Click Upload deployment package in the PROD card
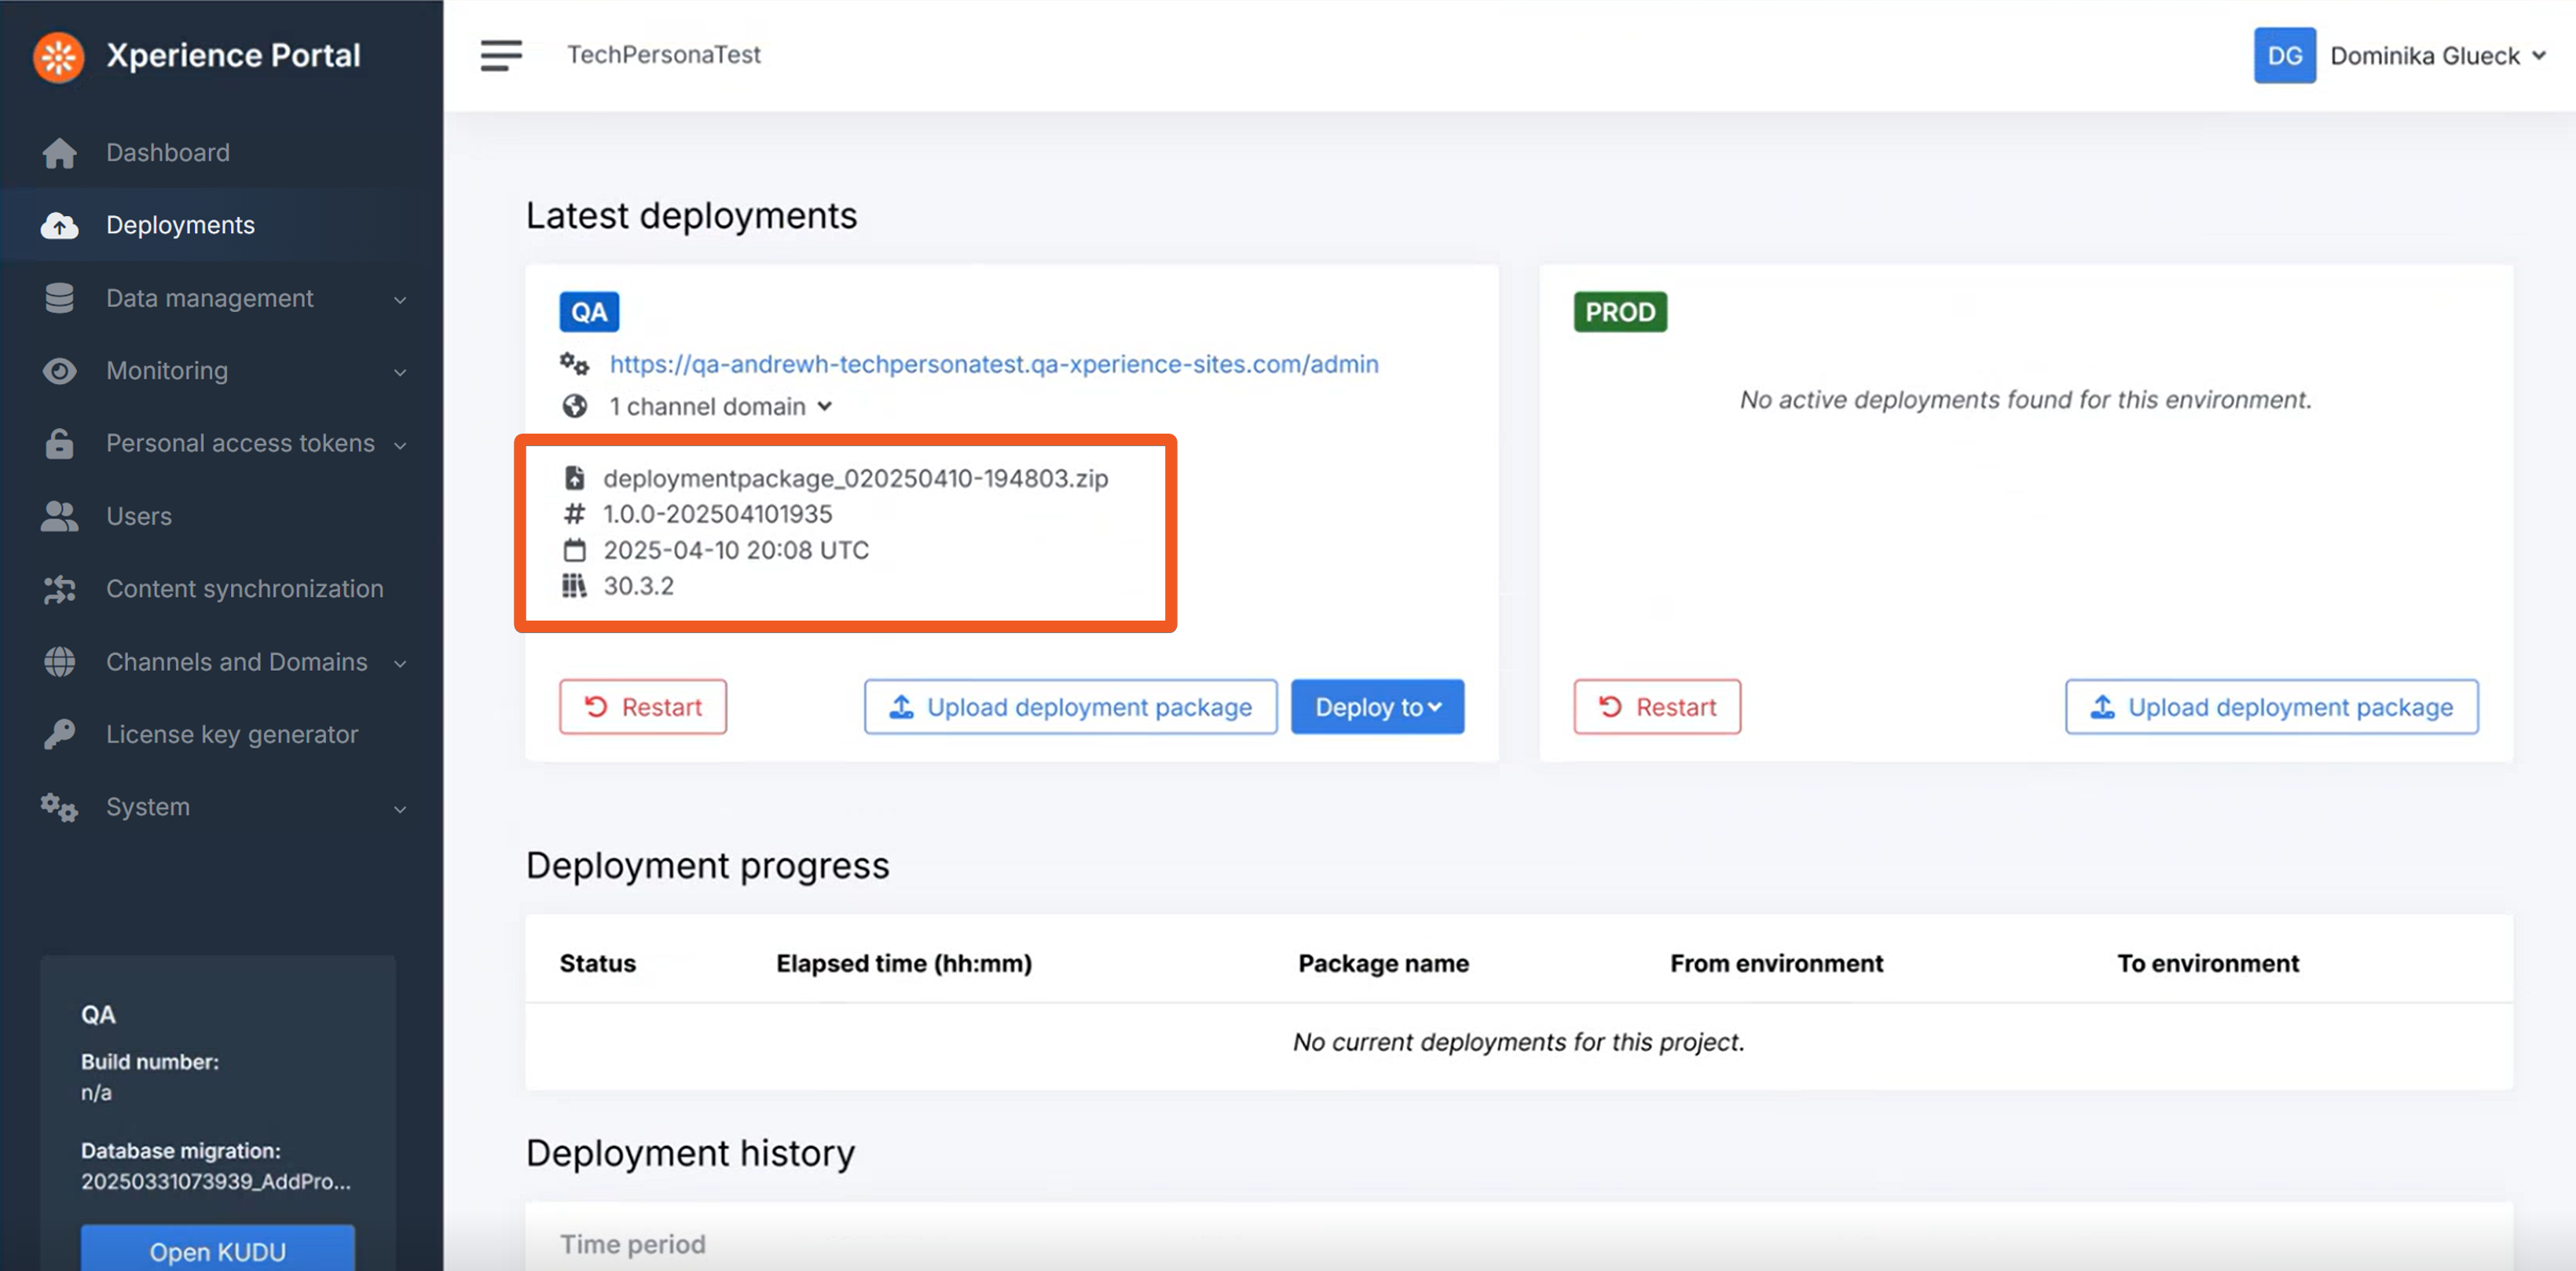 (2271, 707)
